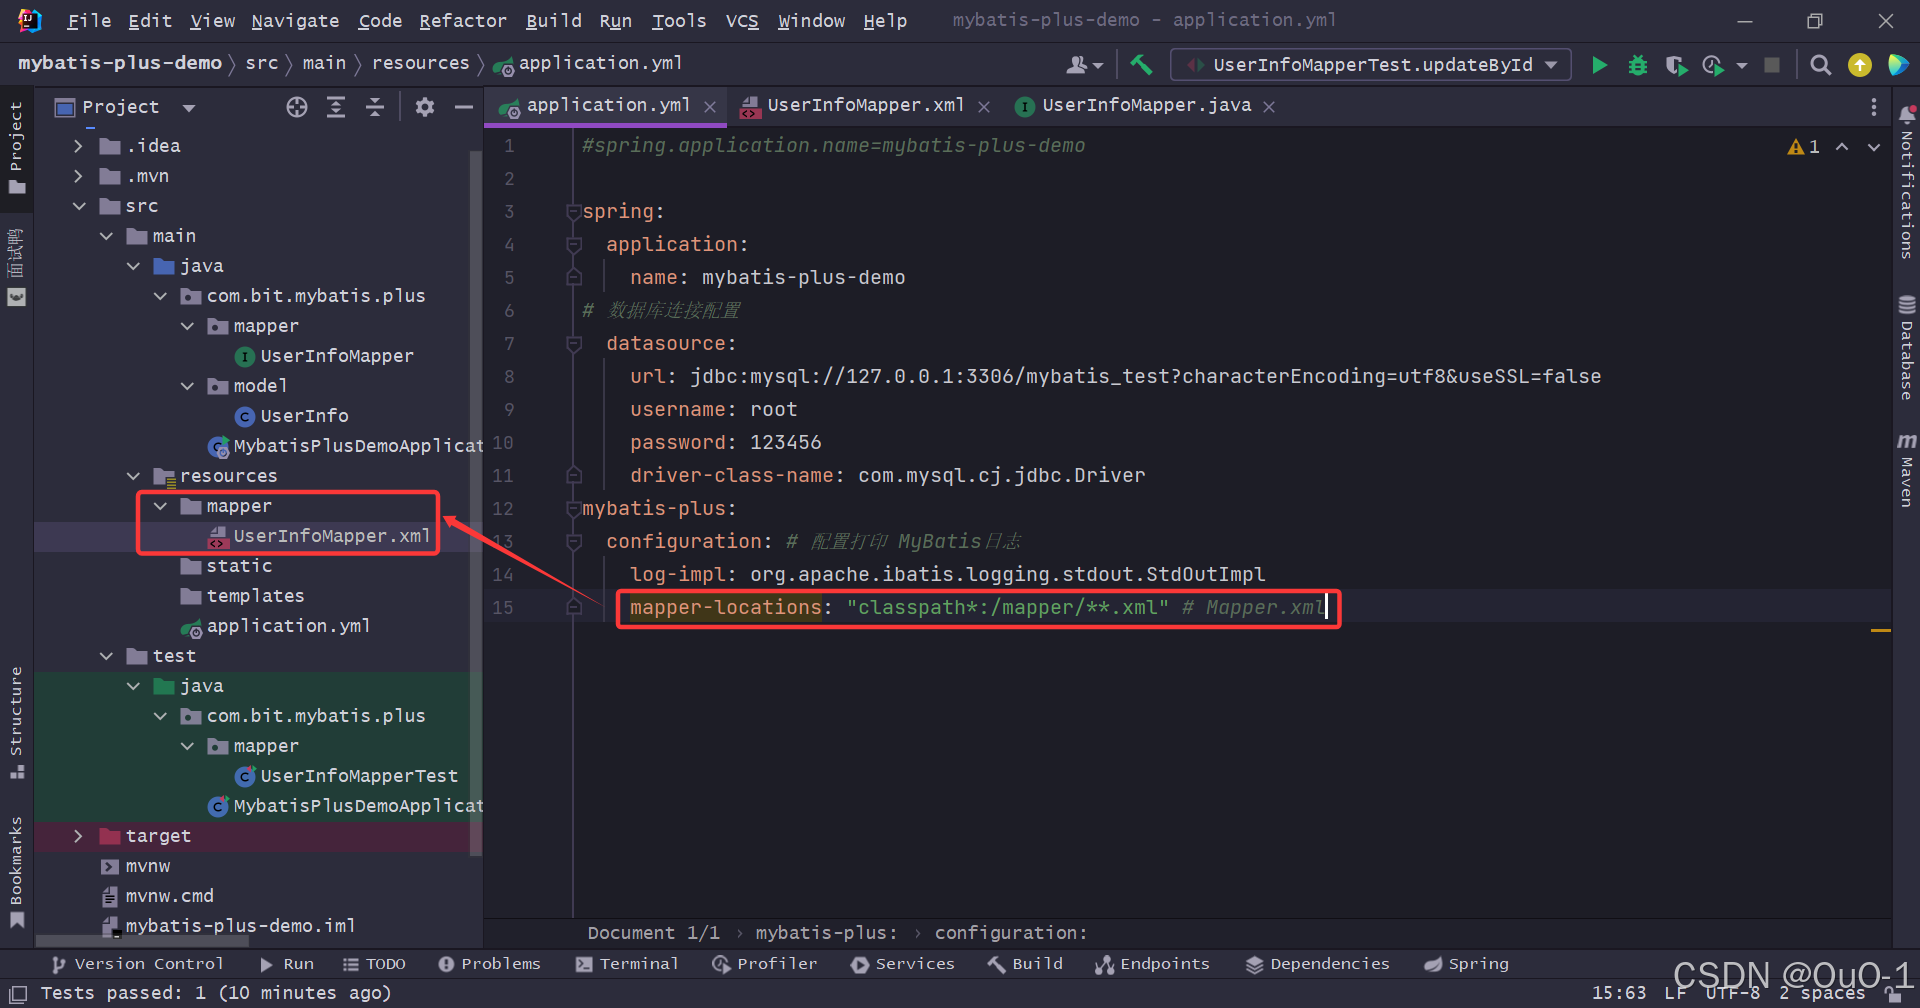Open Project view mode dropdown arrow
Image resolution: width=1920 pixels, height=1008 pixels.
click(x=189, y=108)
